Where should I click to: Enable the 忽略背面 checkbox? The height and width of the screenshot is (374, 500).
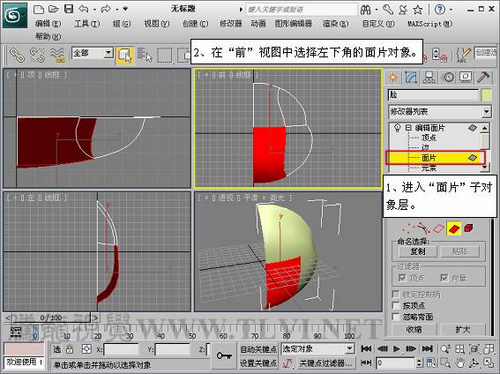[x=395, y=316]
